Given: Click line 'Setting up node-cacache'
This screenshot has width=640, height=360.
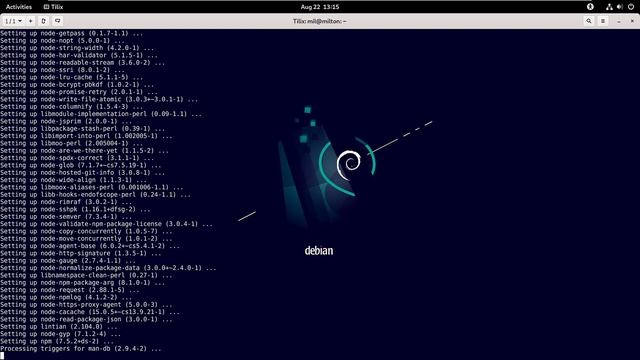Looking at the screenshot, I should 90,312.
